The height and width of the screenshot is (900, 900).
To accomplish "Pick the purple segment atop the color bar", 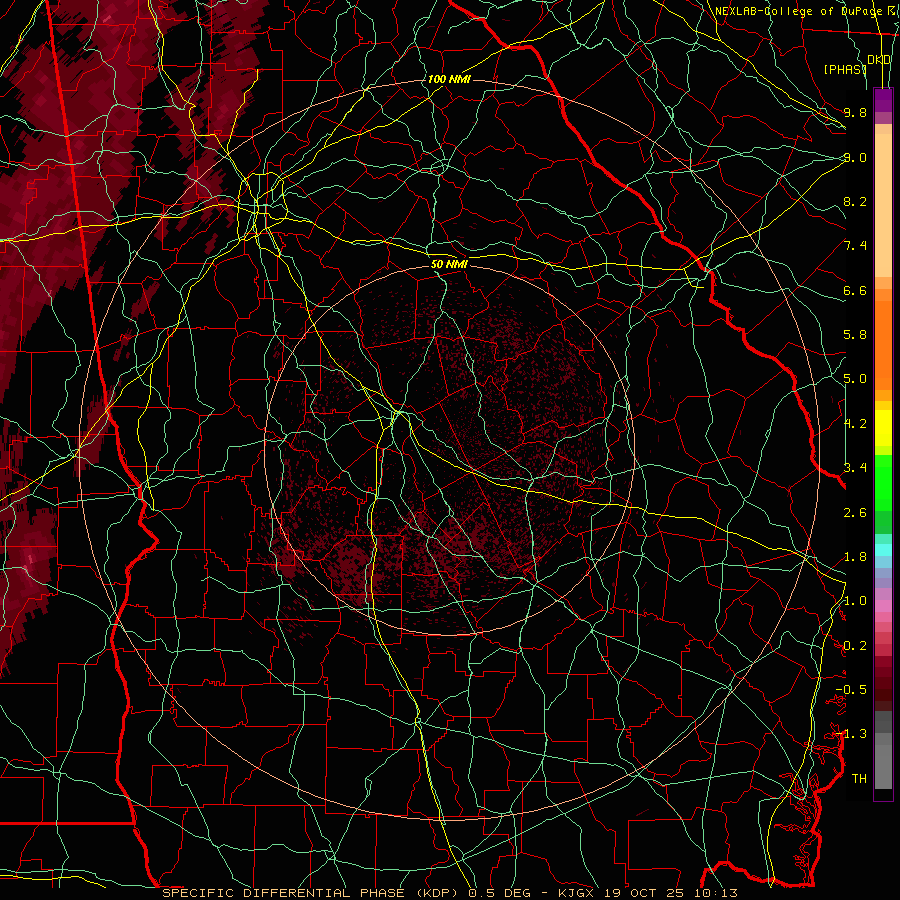I will pyautogui.click(x=883, y=100).
